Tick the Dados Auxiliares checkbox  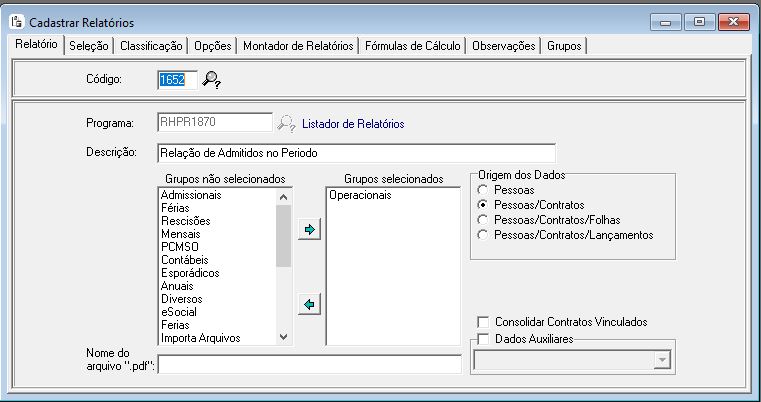coord(485,340)
